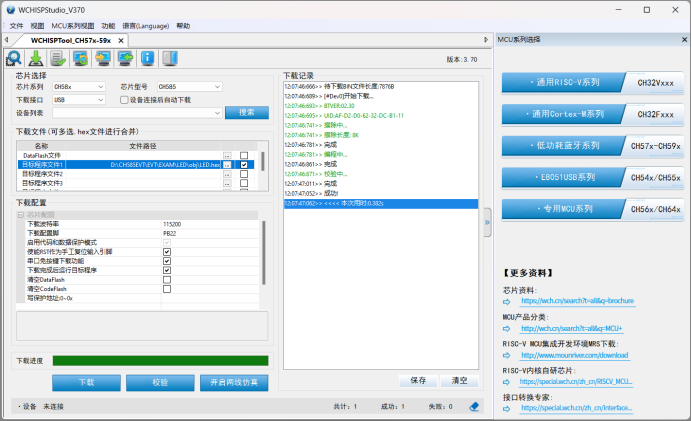Click the 搜索 button
The height and width of the screenshot is (421, 692).
click(x=247, y=113)
